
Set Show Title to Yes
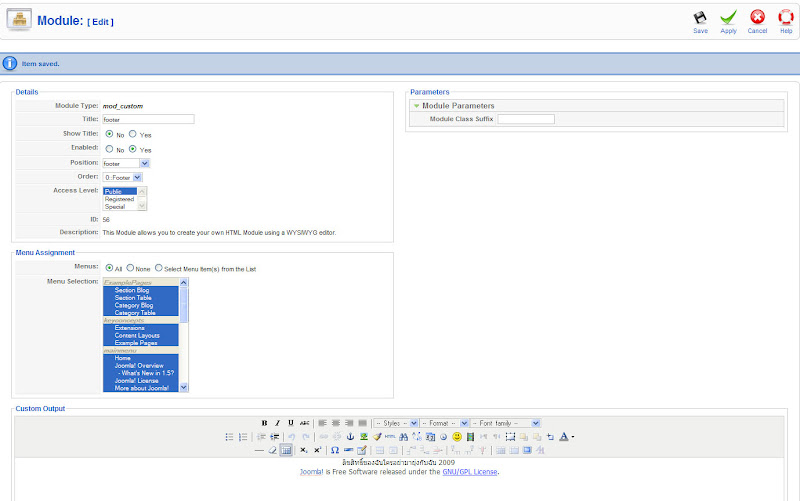pyautogui.click(x=133, y=134)
